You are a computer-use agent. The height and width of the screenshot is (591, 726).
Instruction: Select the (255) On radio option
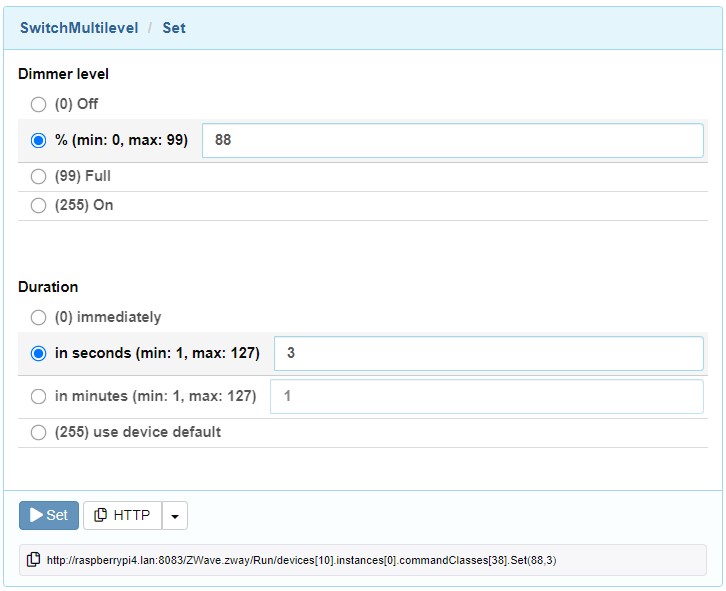pyautogui.click(x=38, y=206)
